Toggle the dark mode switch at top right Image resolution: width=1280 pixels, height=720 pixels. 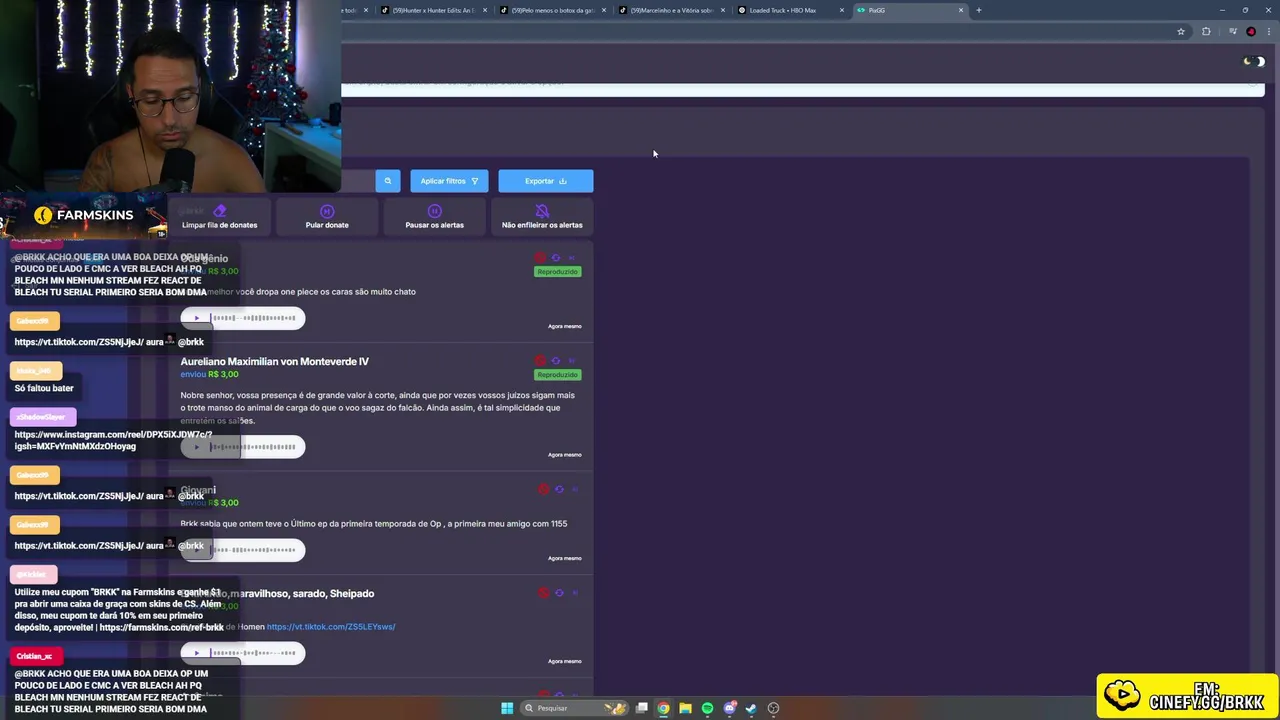(1254, 62)
